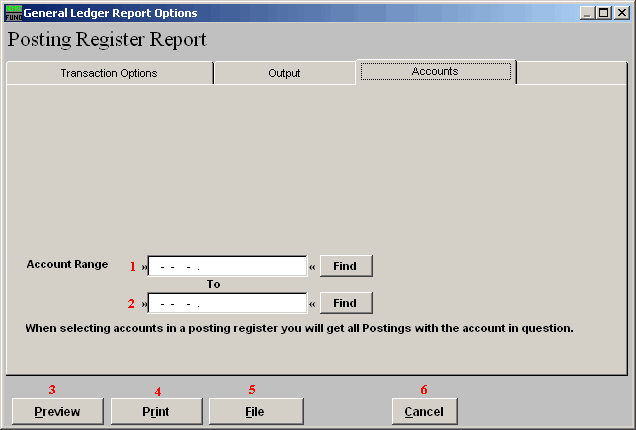Image resolution: width=636 pixels, height=430 pixels.
Task: Click the starting account range field
Action: tap(227, 266)
